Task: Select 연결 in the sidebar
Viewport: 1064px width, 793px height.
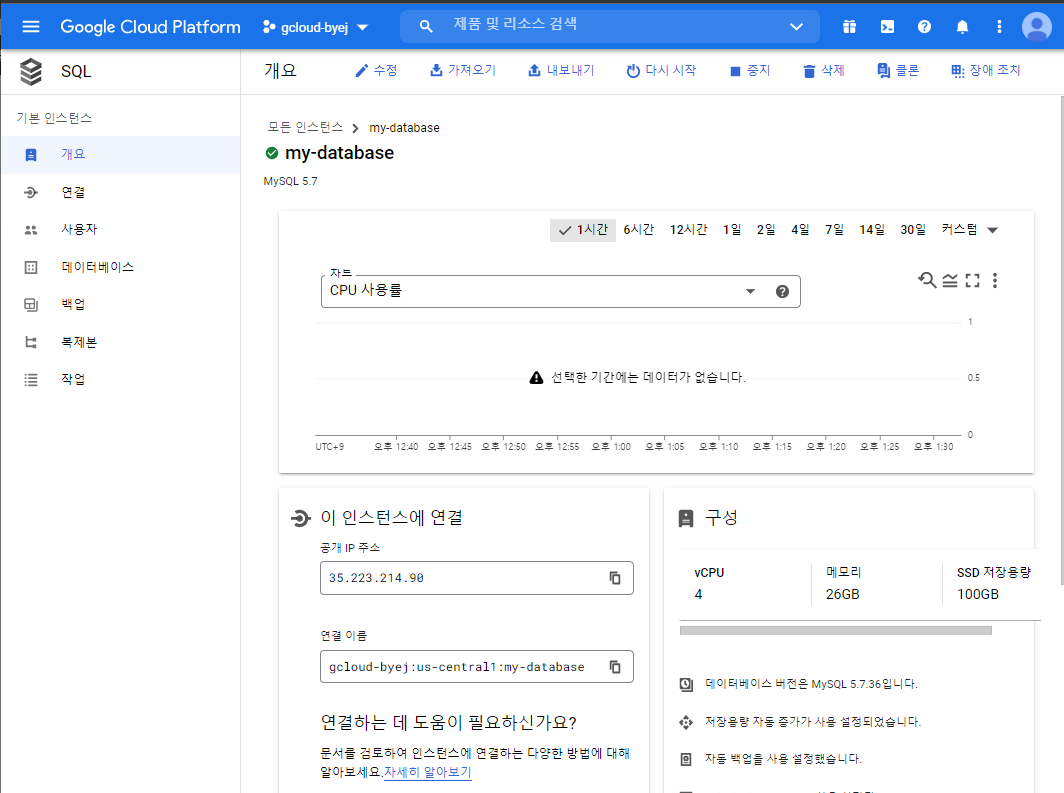Action: (x=120, y=193)
